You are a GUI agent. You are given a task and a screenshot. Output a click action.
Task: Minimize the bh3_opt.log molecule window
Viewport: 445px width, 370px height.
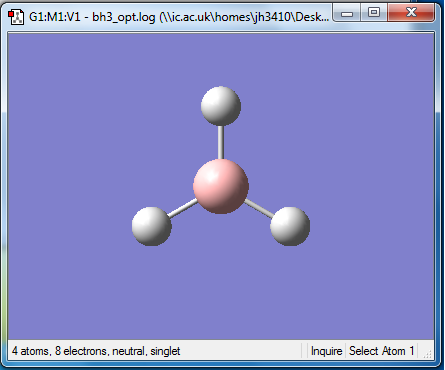(347, 14)
